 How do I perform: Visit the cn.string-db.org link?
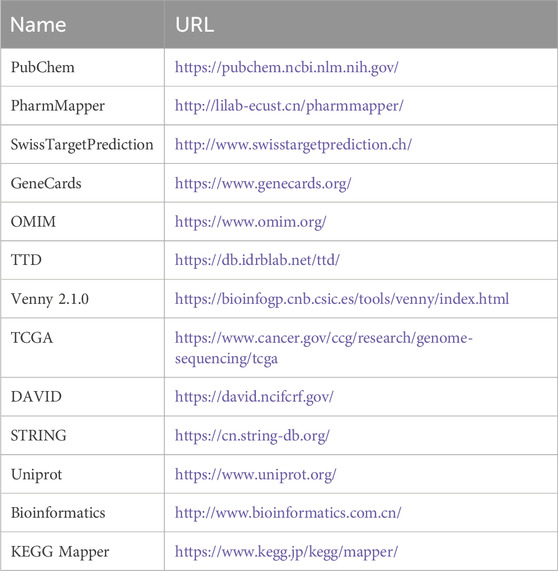tap(252, 436)
